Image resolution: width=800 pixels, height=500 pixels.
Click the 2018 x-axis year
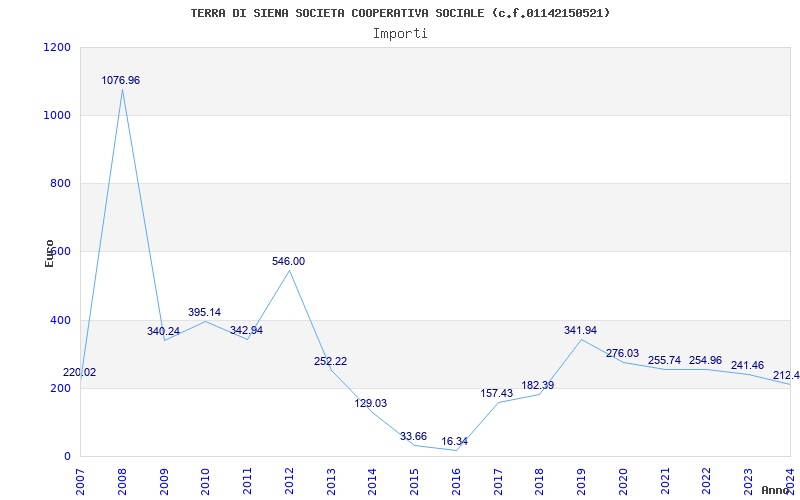(540, 482)
